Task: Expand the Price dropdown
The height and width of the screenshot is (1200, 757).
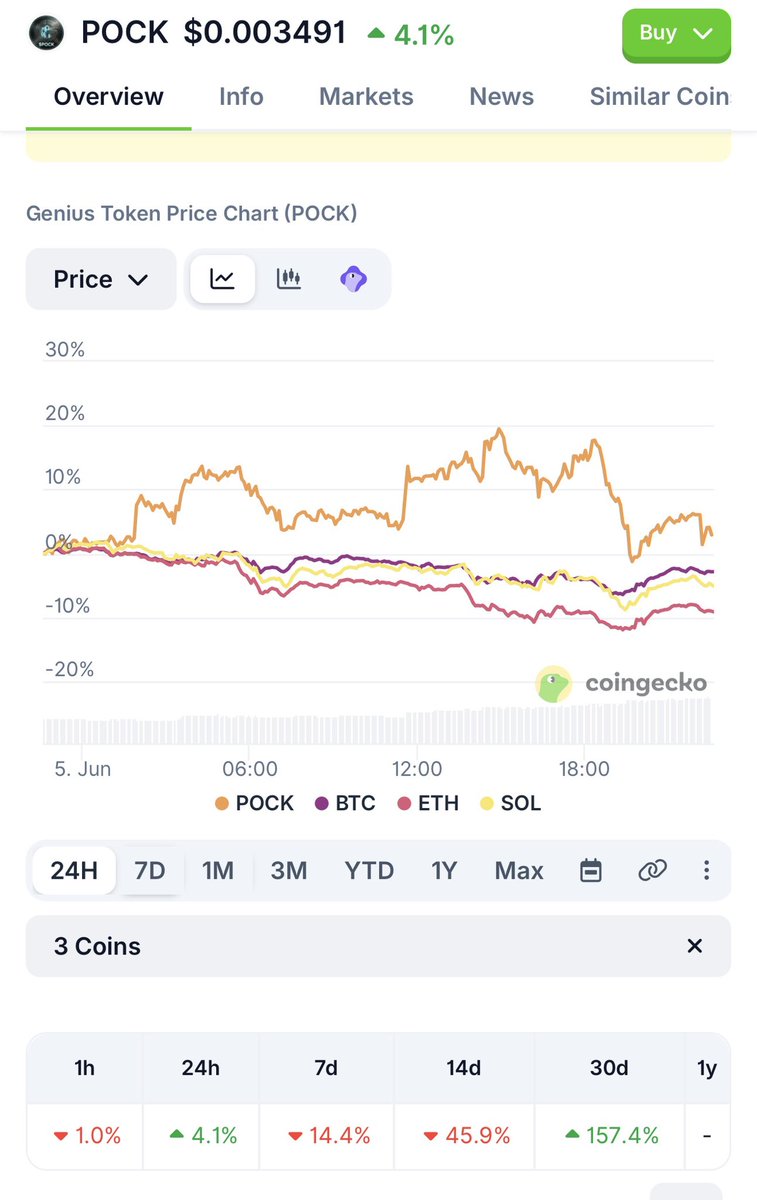Action: 101,279
